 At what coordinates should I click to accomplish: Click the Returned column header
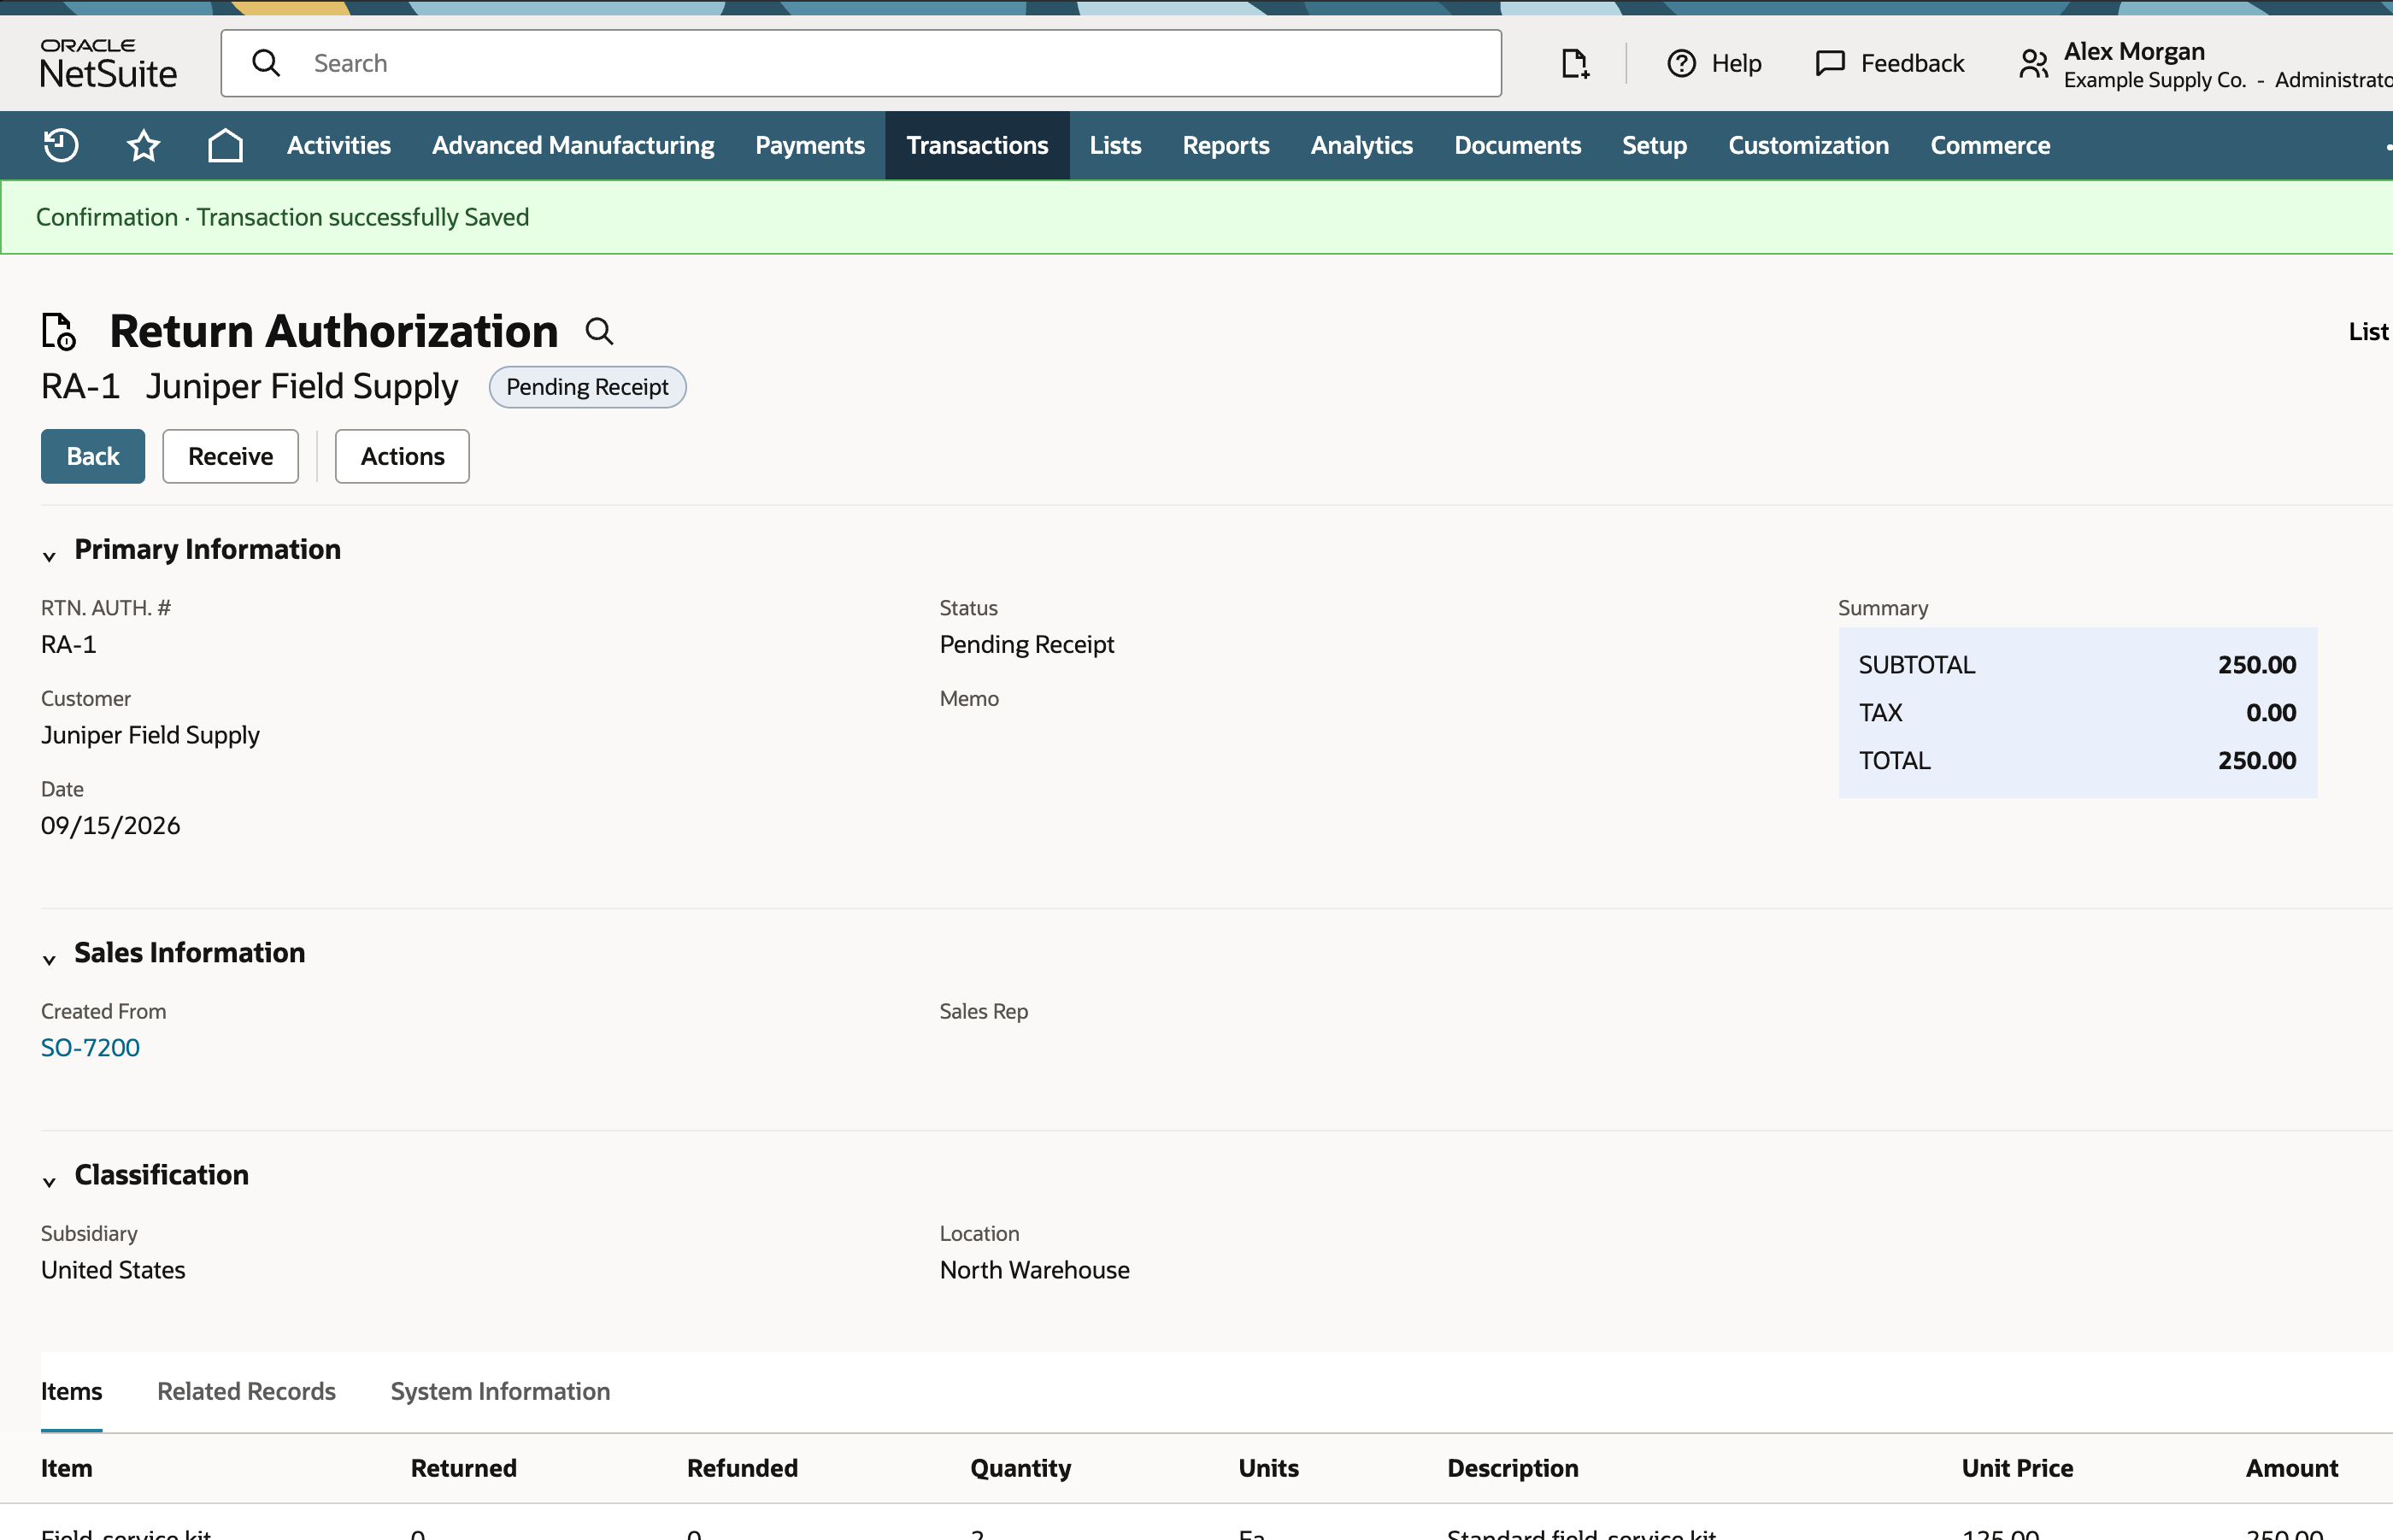[463, 1467]
